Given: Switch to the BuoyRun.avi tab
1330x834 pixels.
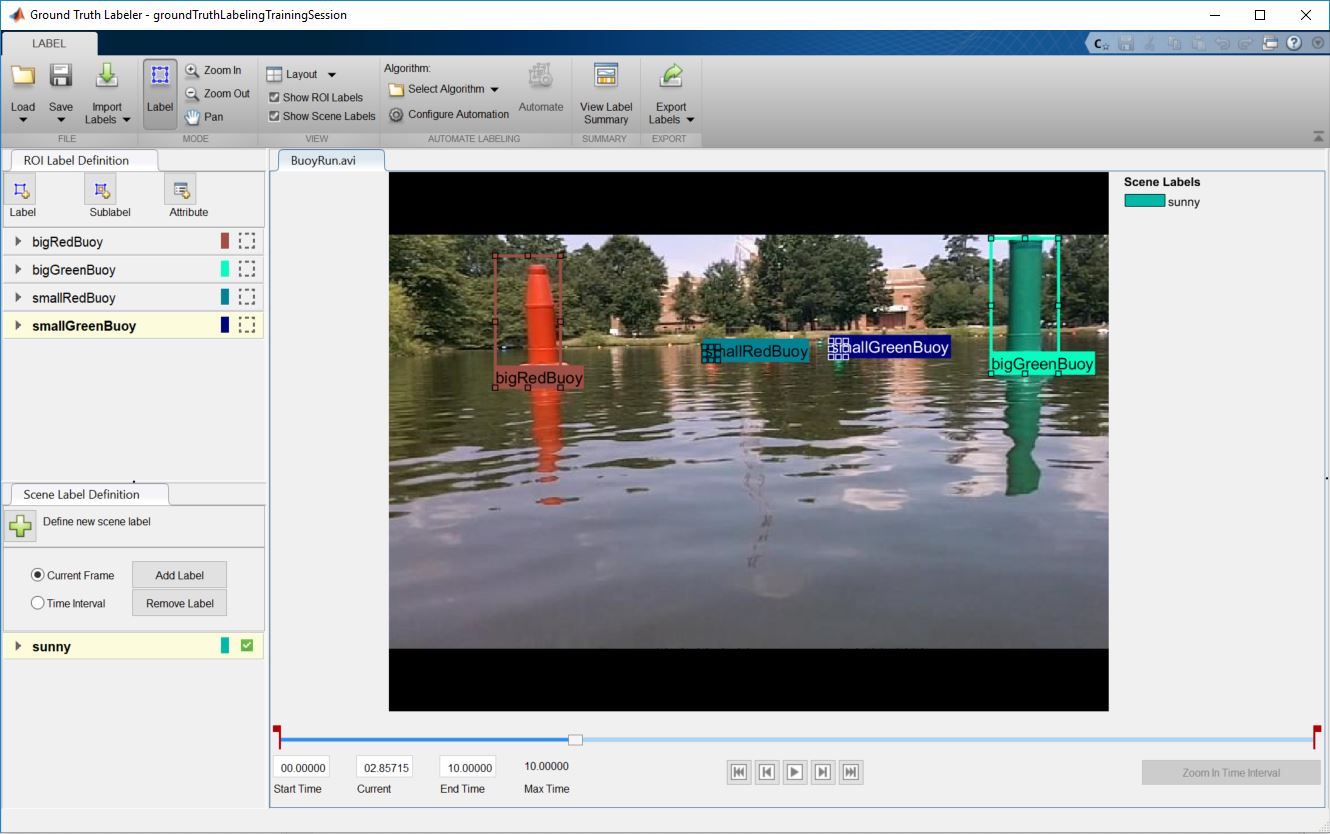Looking at the screenshot, I should click(323, 160).
